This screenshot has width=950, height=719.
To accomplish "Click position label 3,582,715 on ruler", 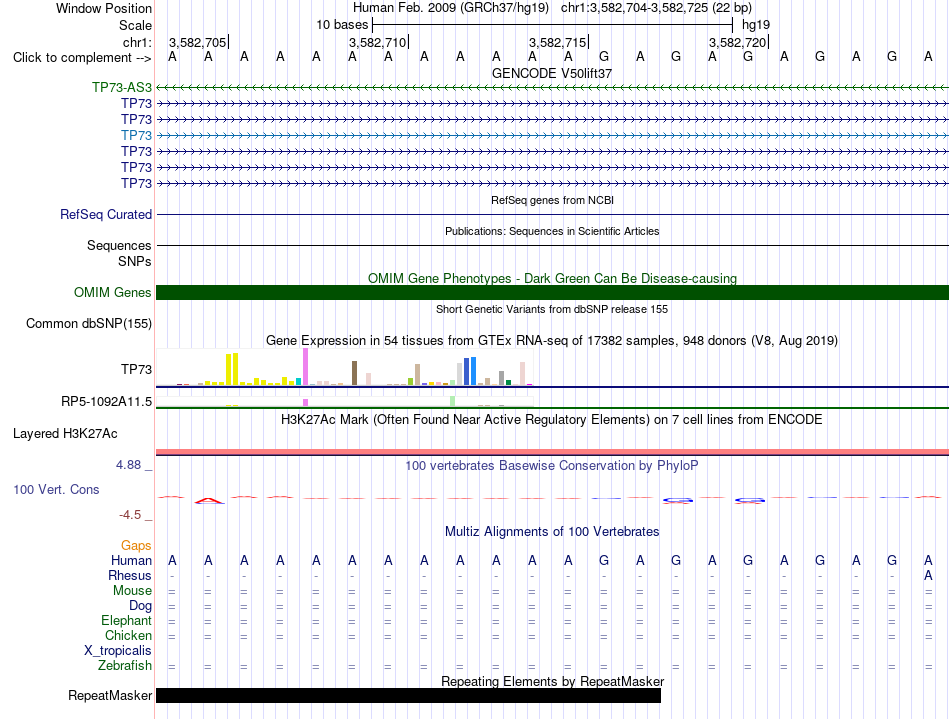I will (x=557, y=42).
